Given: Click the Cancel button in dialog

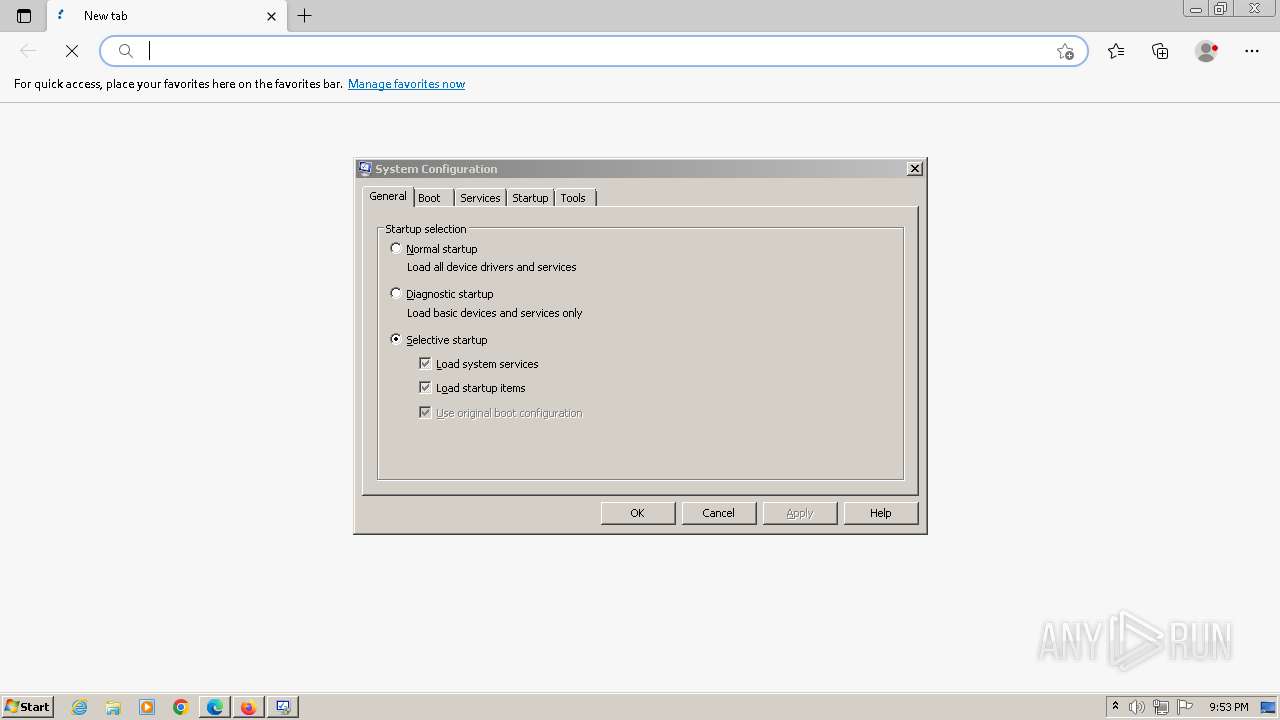Looking at the screenshot, I should point(718,513).
